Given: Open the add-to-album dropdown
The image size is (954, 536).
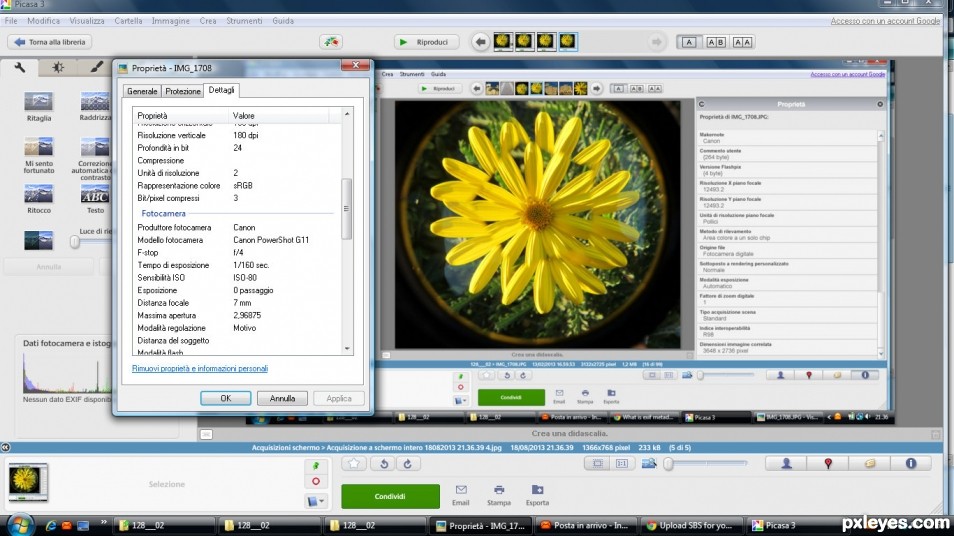Looking at the screenshot, I should [x=316, y=501].
